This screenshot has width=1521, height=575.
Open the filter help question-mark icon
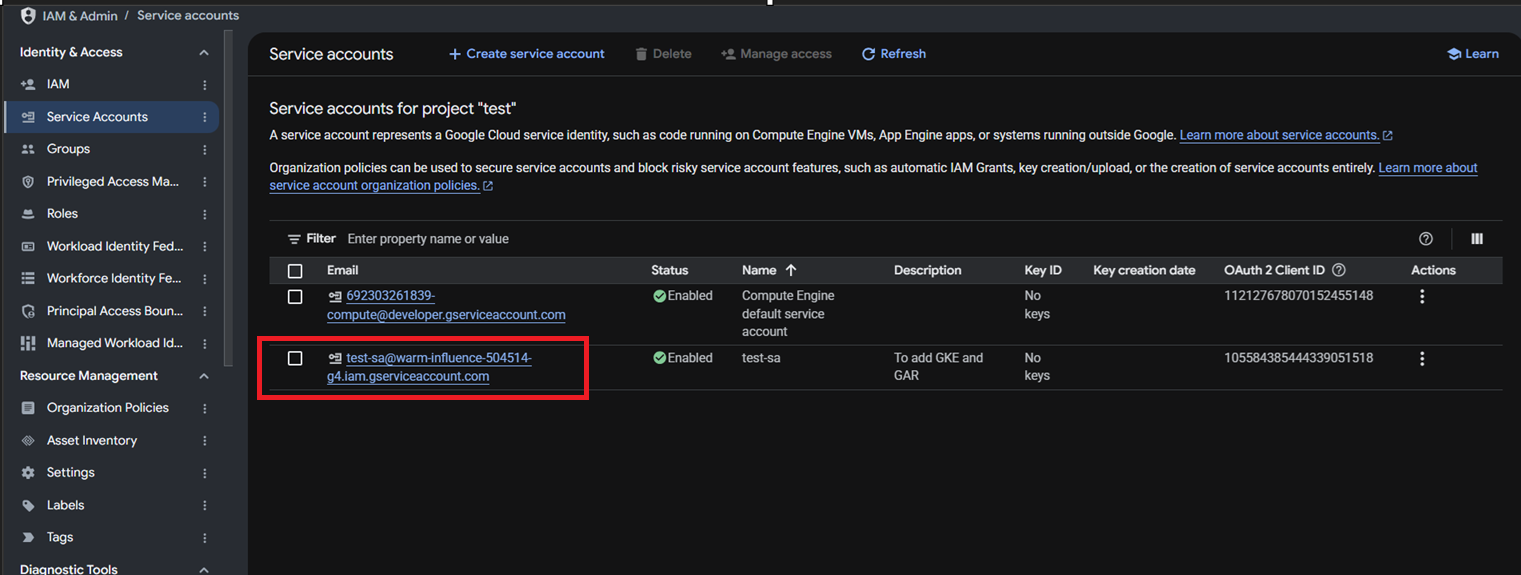click(x=1426, y=239)
